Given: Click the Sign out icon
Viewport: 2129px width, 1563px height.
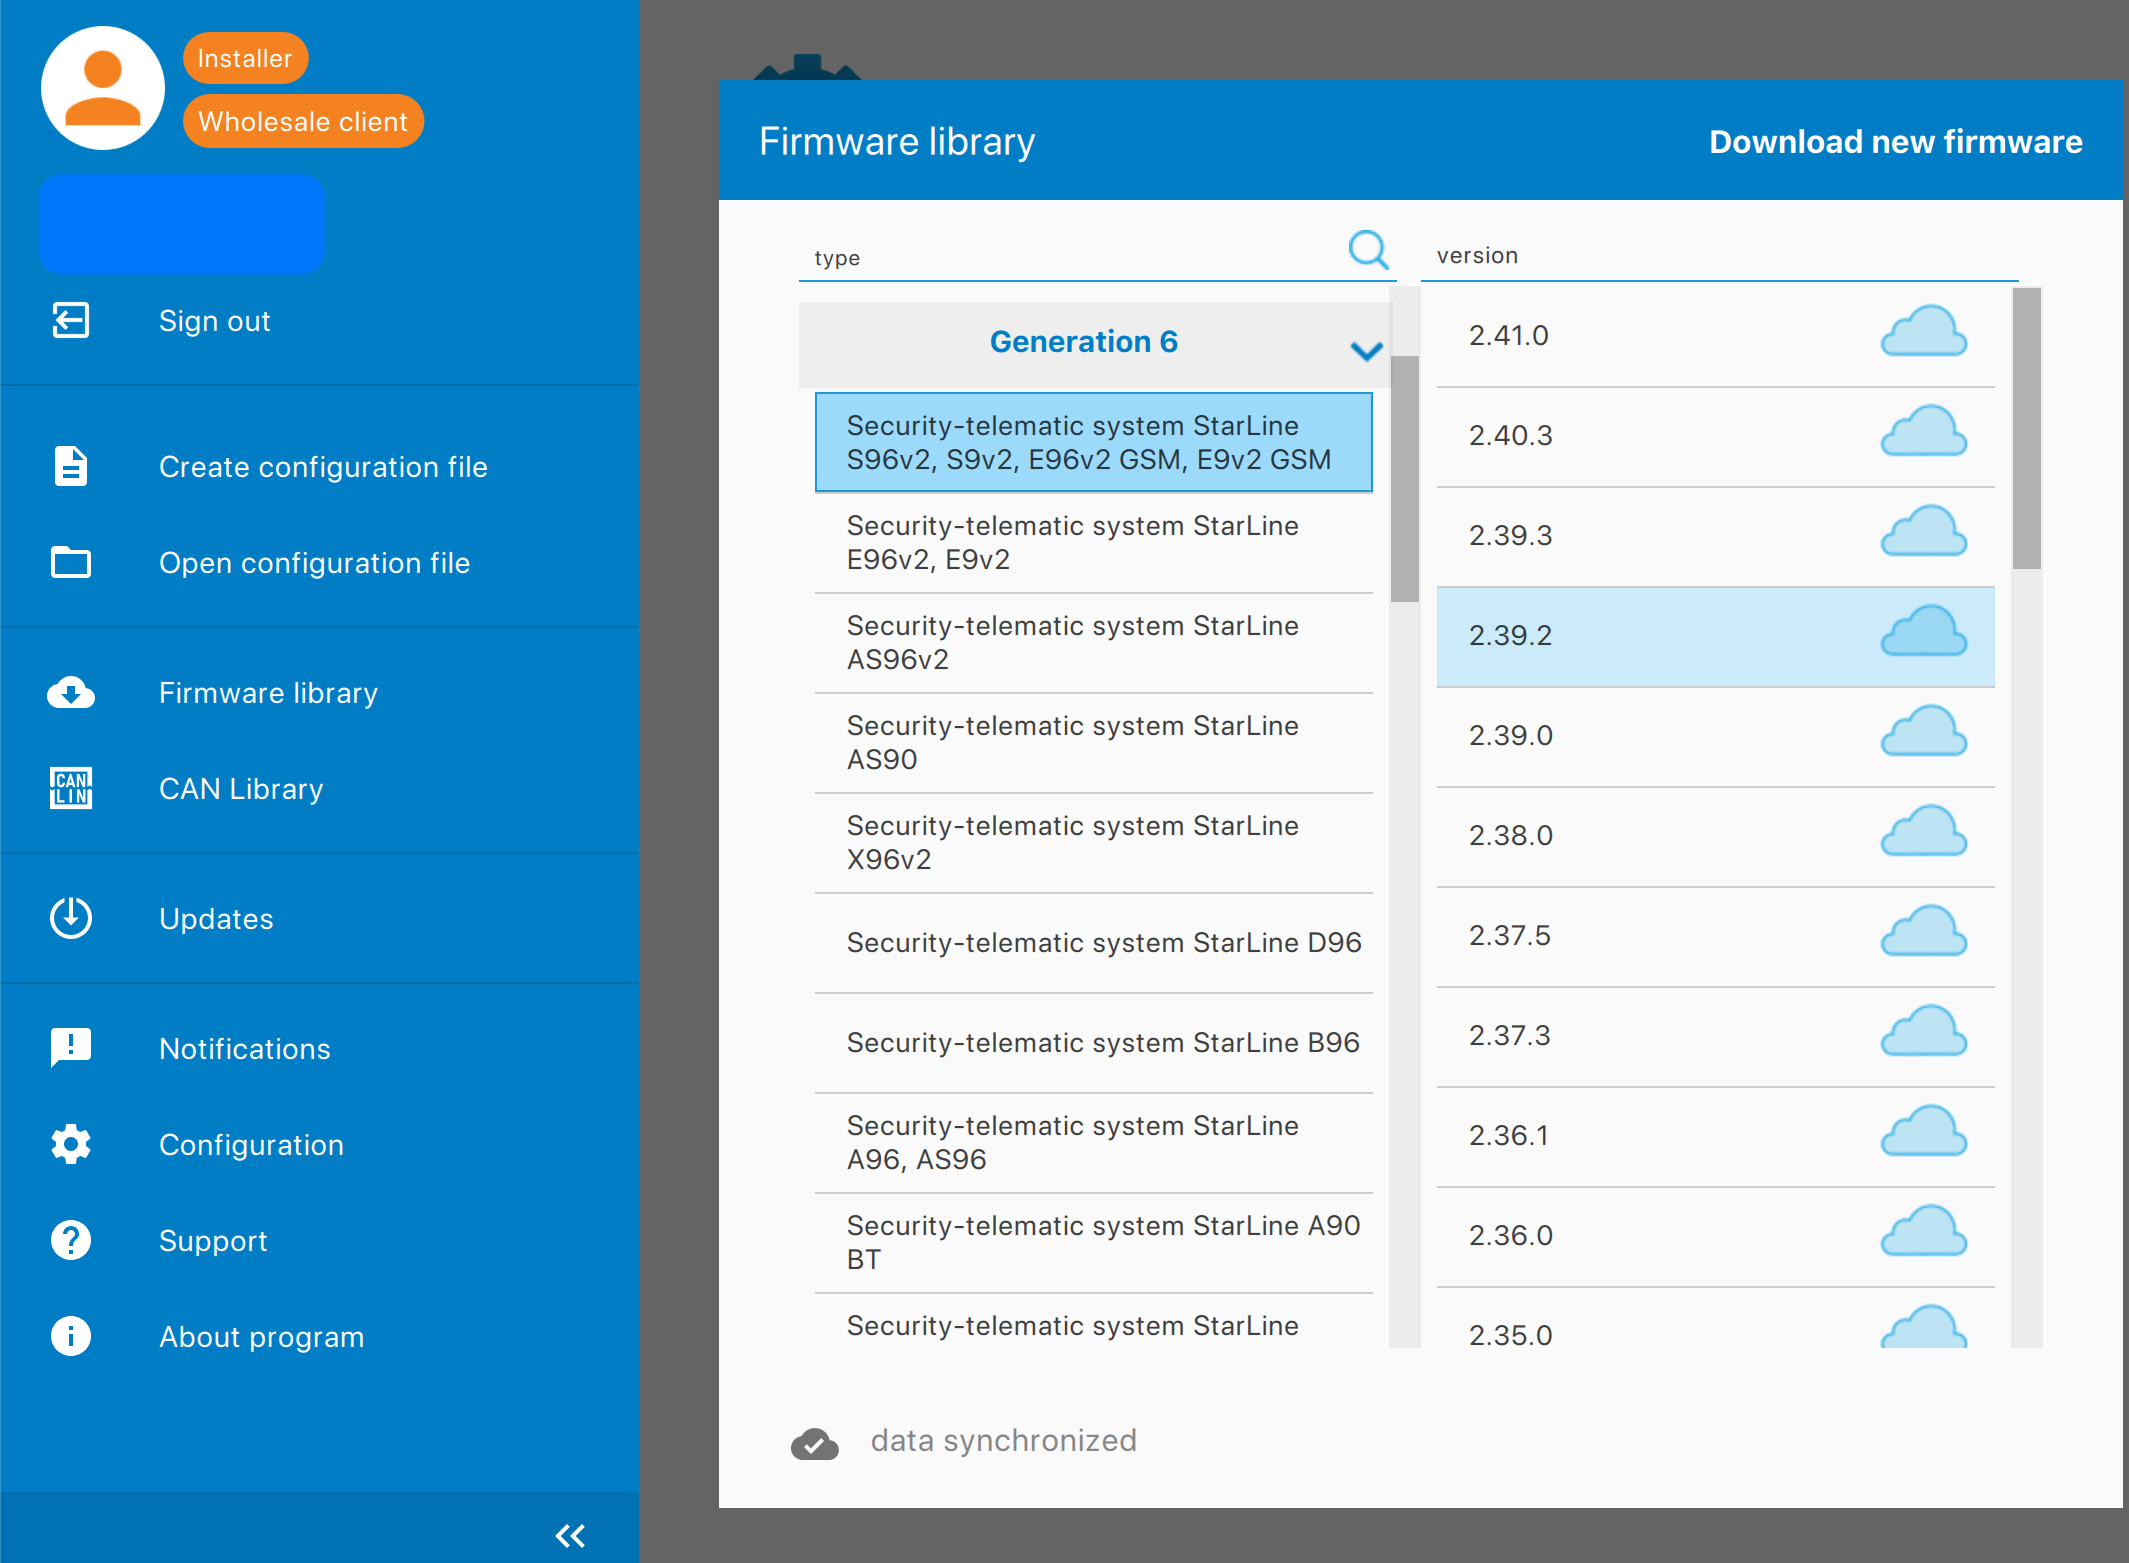Looking at the screenshot, I should coord(70,321).
